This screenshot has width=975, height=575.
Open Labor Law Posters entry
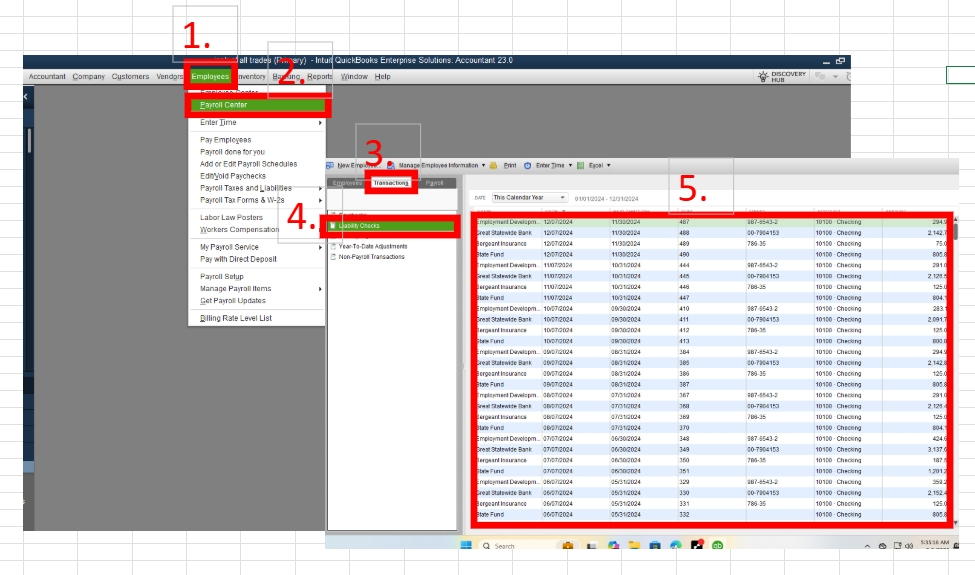pyautogui.click(x=231, y=218)
